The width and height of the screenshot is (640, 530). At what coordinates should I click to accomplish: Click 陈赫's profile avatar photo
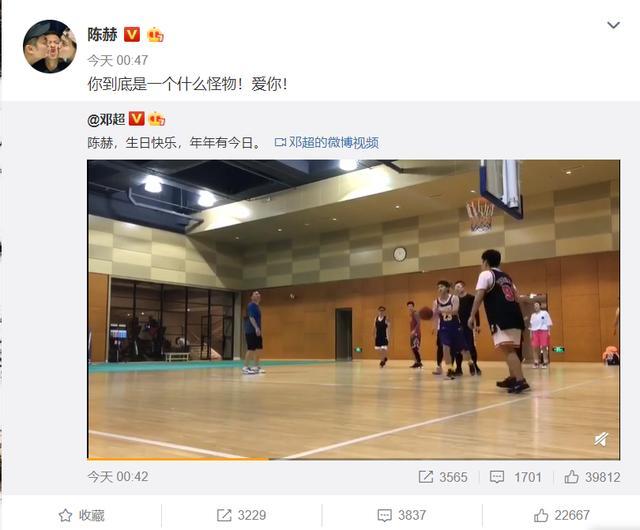point(50,47)
